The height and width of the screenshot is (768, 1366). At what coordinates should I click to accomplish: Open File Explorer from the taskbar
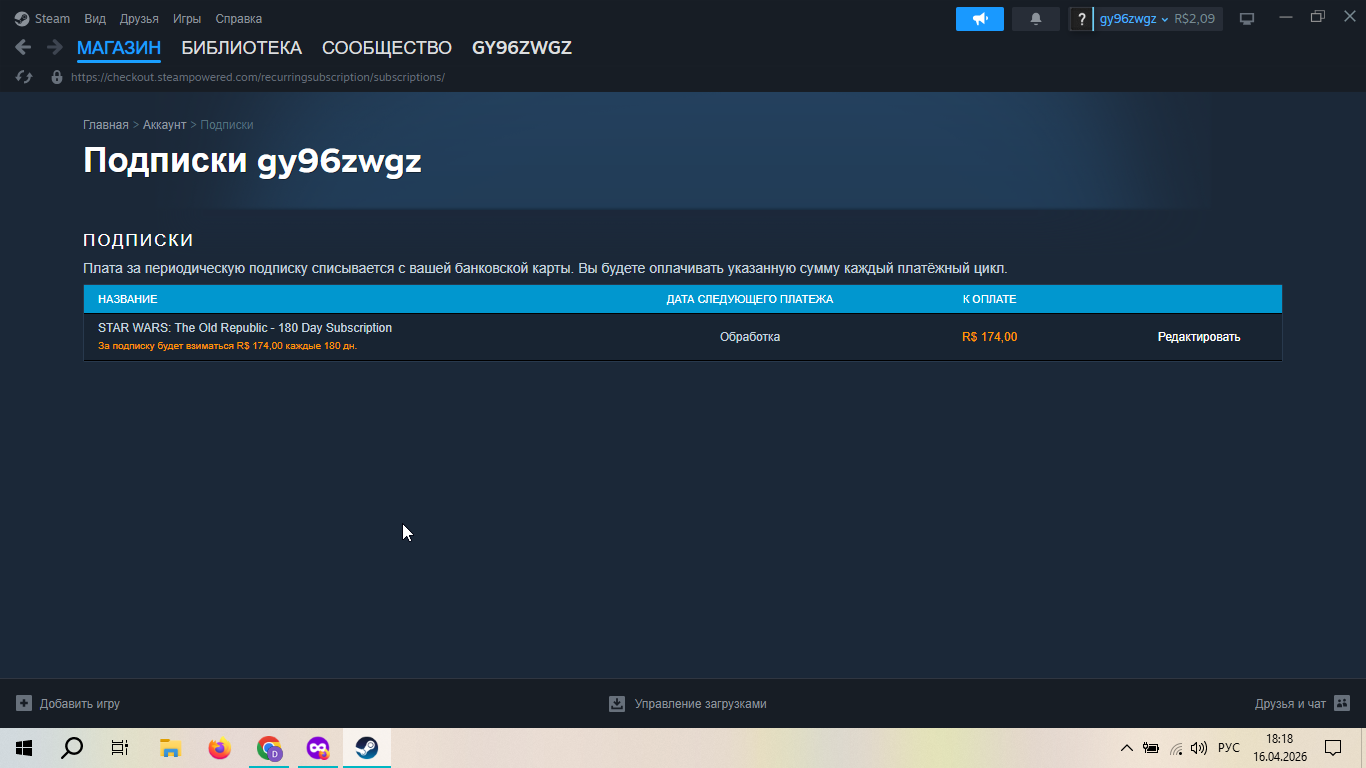[x=170, y=748]
